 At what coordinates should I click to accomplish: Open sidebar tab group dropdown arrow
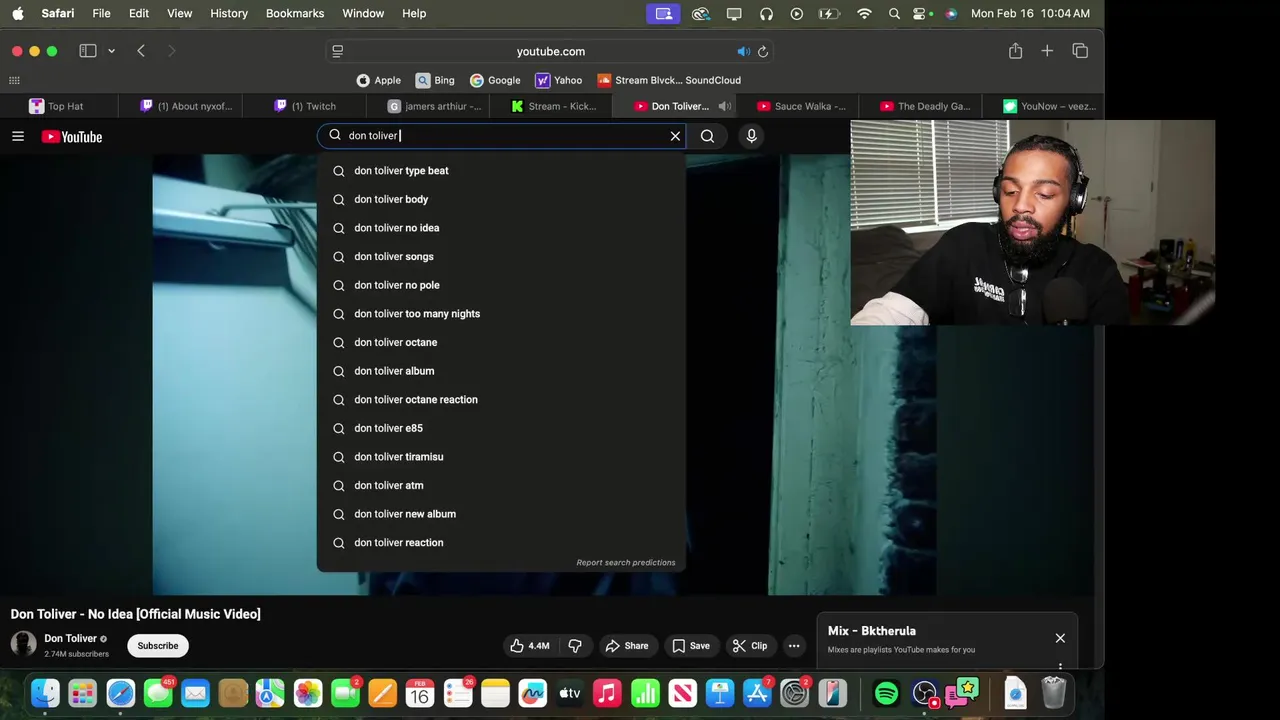(x=111, y=51)
